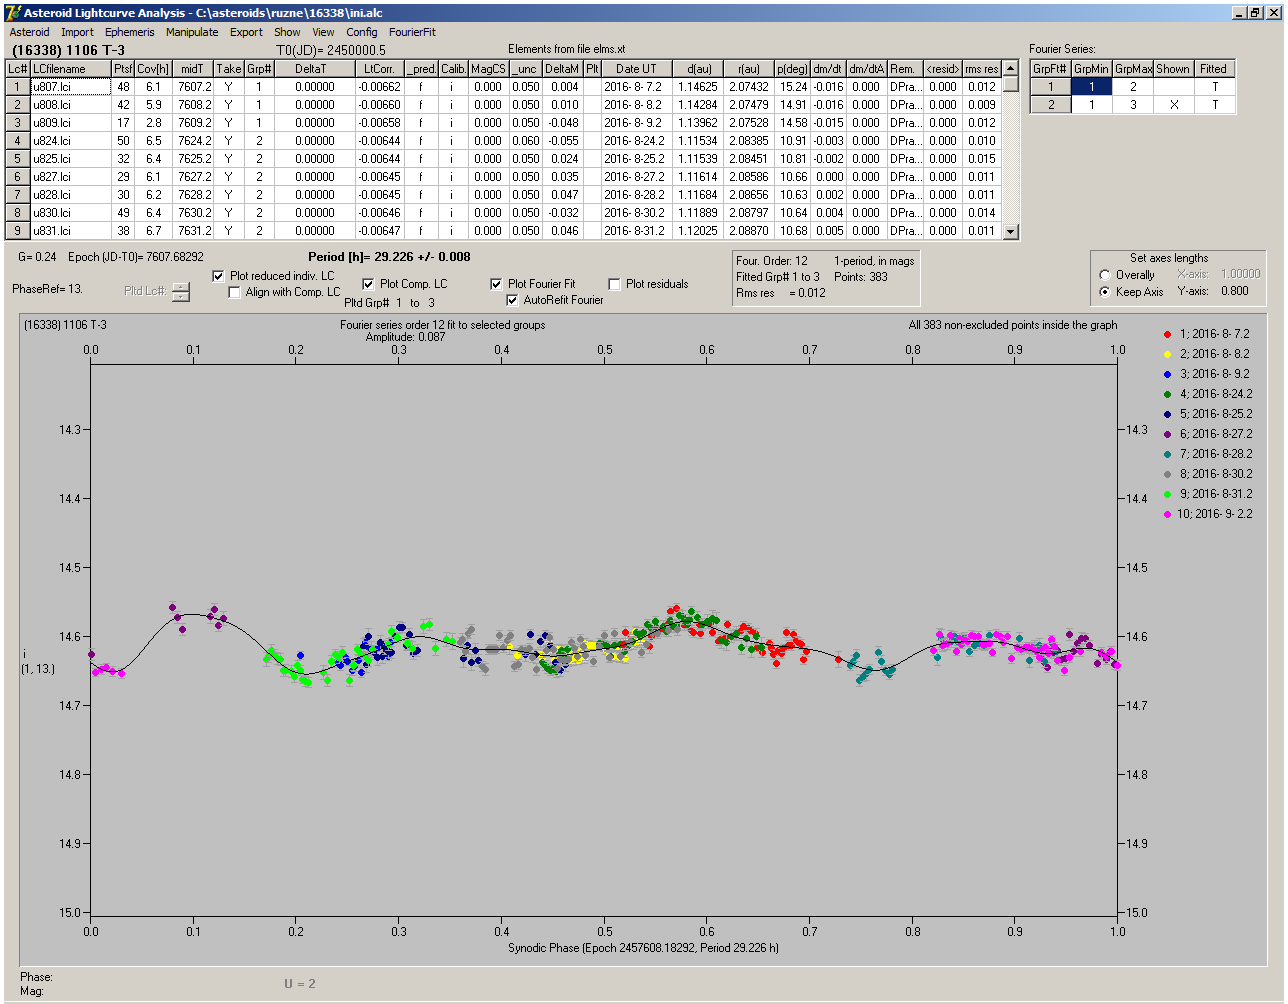Click the Shown X cell in Fourier row 2
Viewport: 1288px width, 1004px height.
pyautogui.click(x=1173, y=105)
